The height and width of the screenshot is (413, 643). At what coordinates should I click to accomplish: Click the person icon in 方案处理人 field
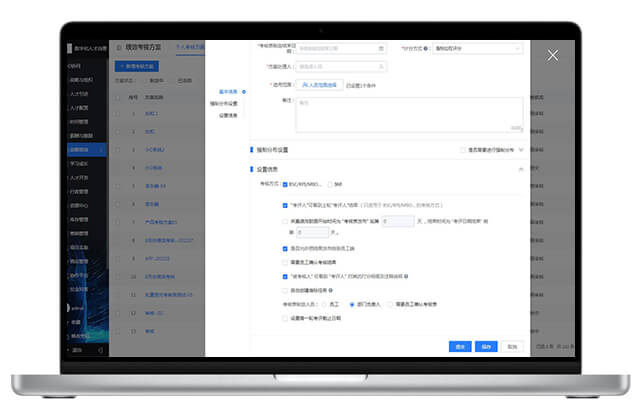[x=381, y=67]
